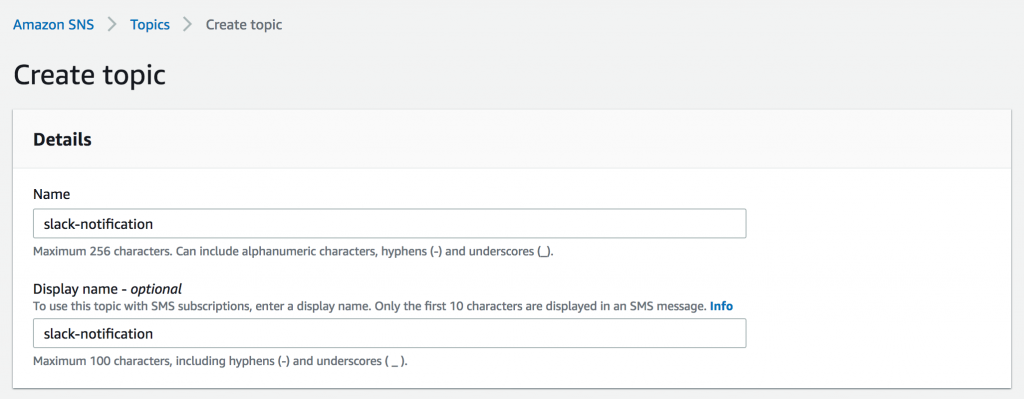Open the Amazon SNS breadcrumb link

pyautogui.click(x=54, y=25)
